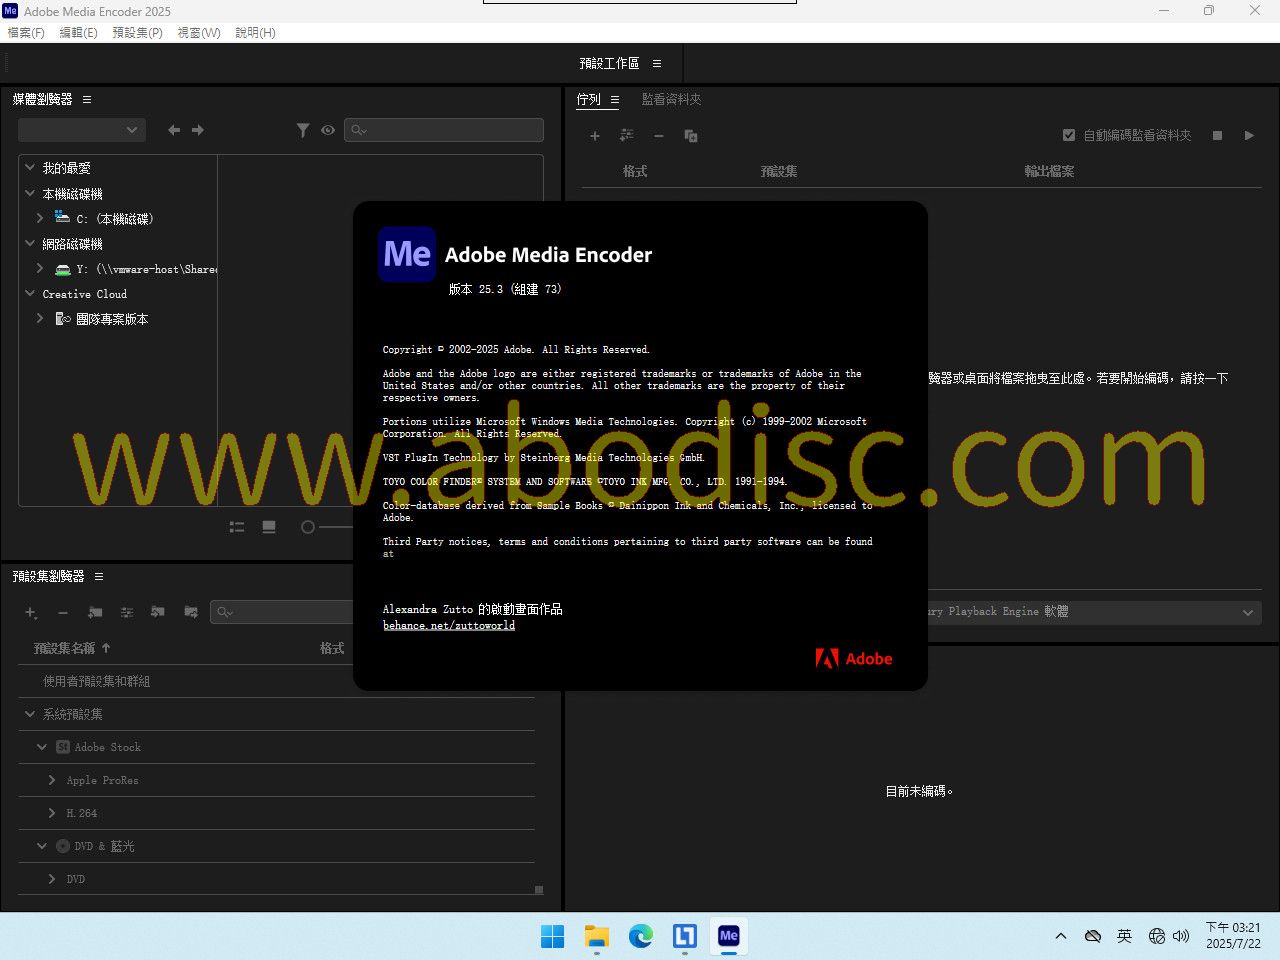Click the new preset group folder icon

[95, 612]
